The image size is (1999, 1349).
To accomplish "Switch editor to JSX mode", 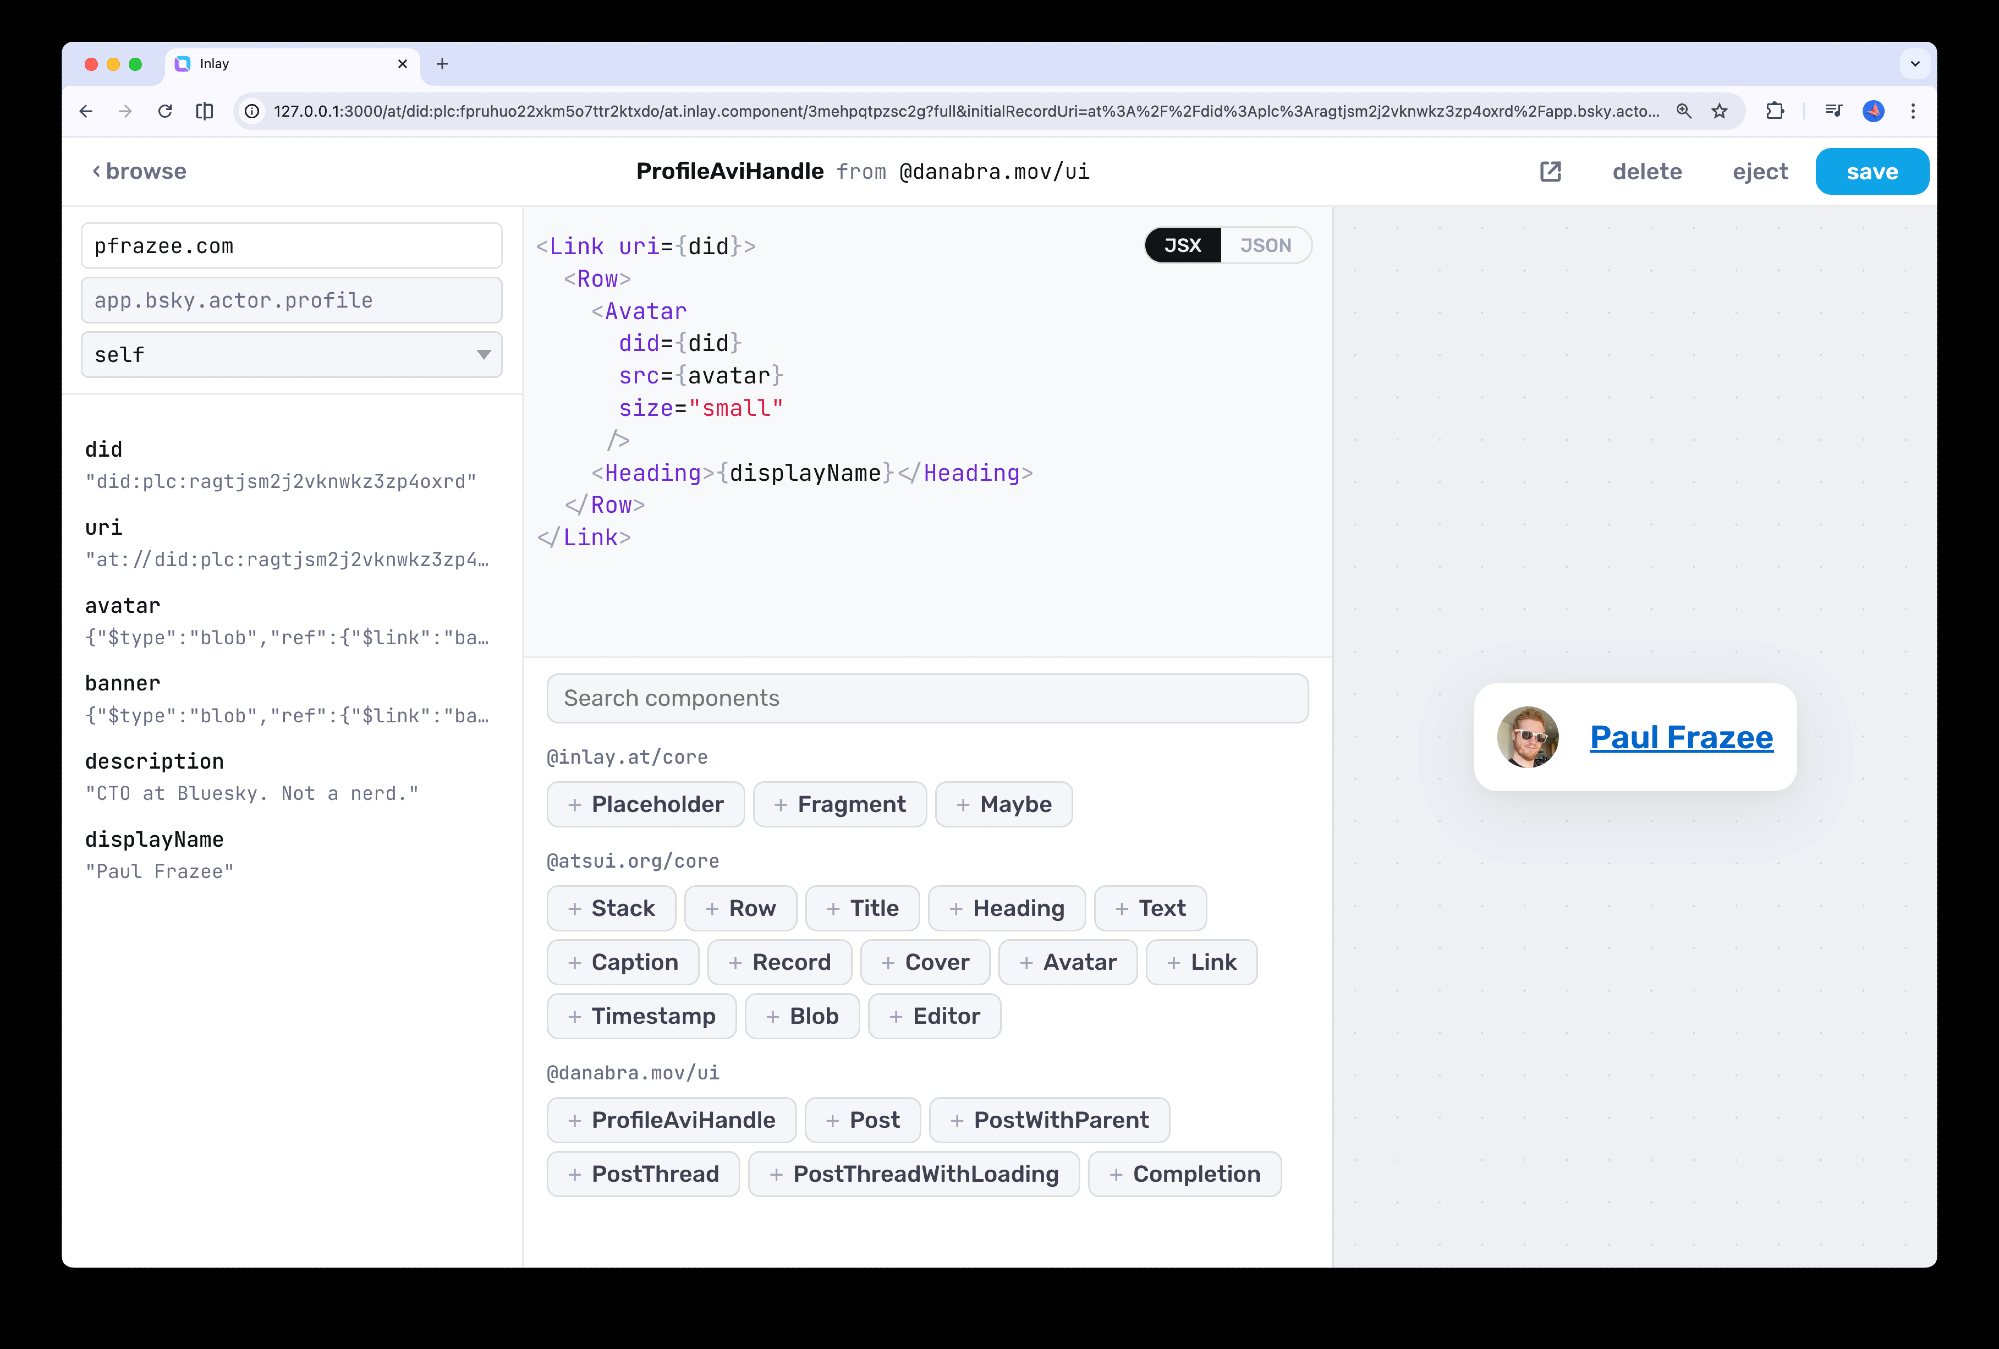I will 1182,245.
